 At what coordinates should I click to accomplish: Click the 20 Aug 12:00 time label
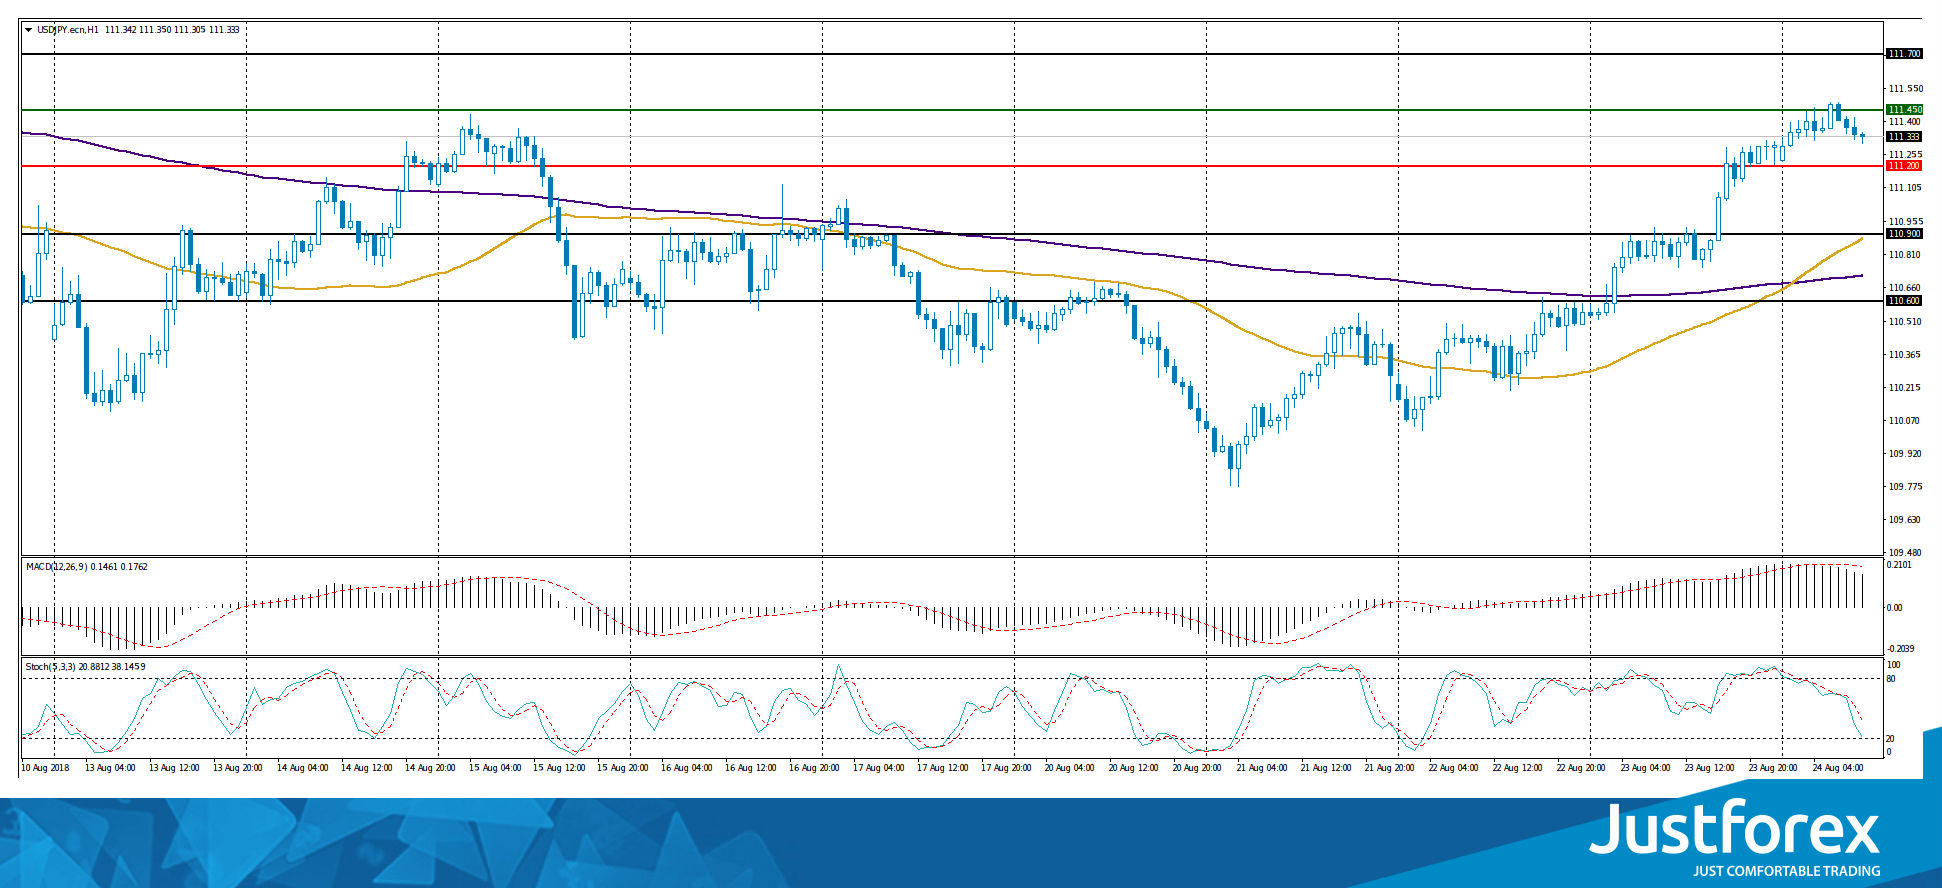[x=1134, y=768]
